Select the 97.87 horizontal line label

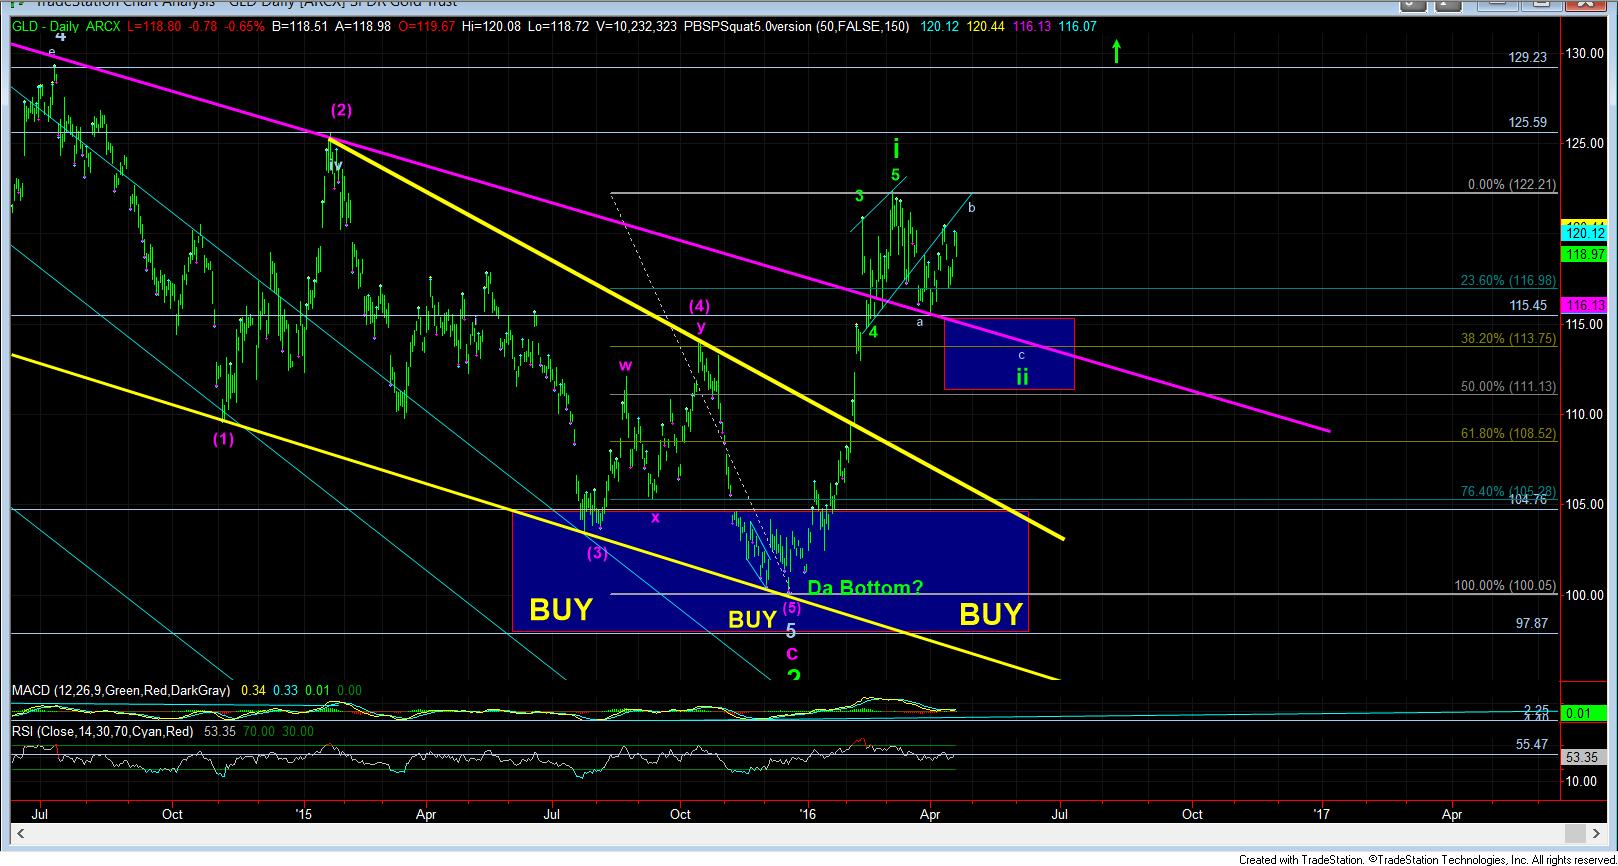coord(1532,623)
